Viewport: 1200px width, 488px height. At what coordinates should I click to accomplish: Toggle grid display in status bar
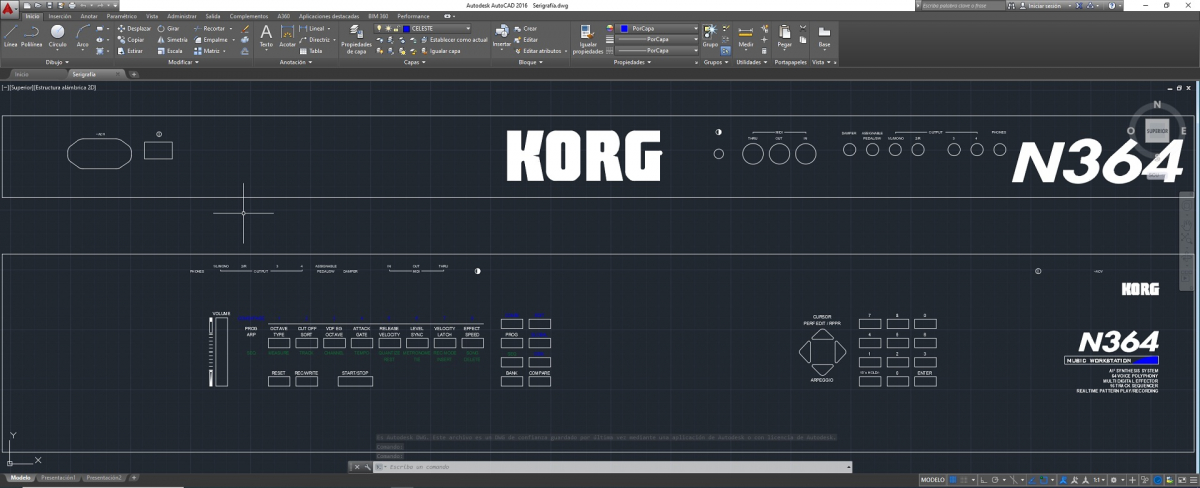[x=955, y=480]
